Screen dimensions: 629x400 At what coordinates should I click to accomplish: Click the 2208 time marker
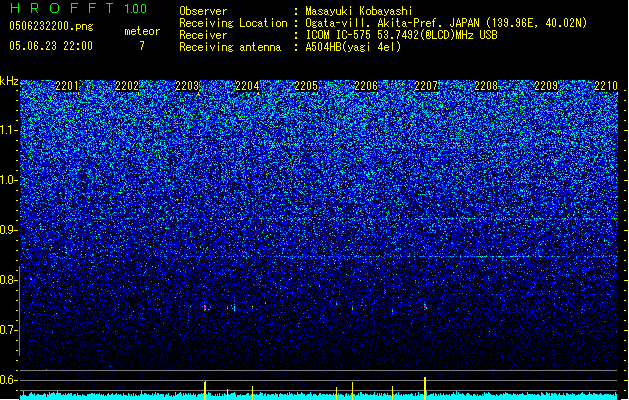click(486, 86)
